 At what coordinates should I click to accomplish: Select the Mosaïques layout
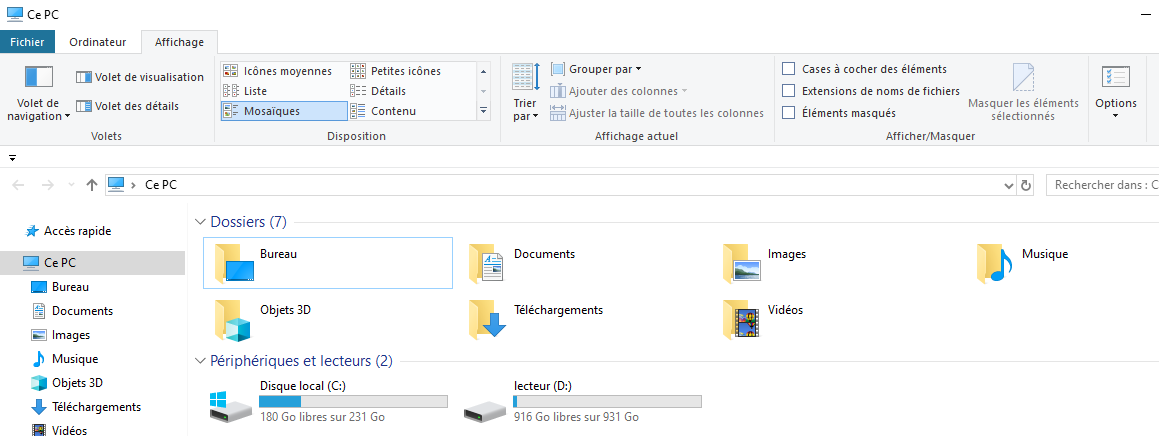coord(284,111)
